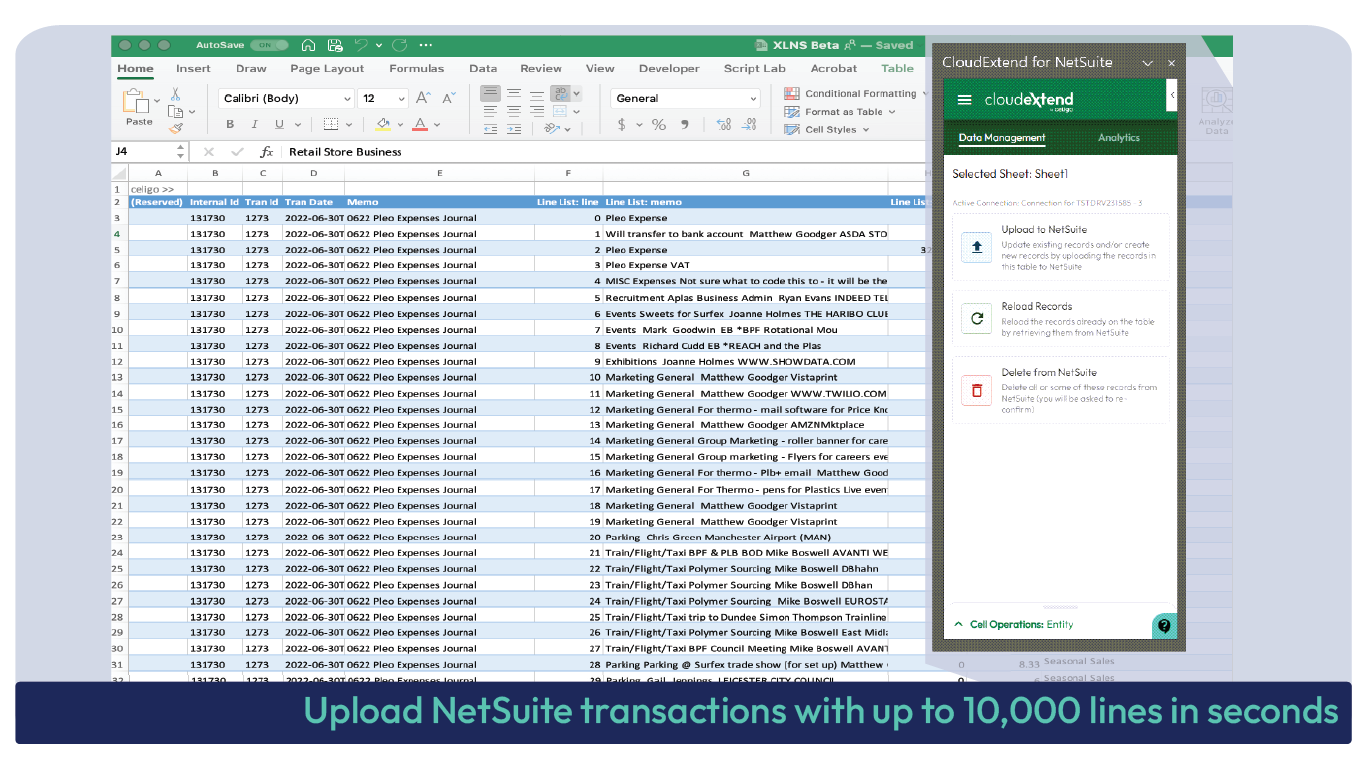Open the Script Lab ribbon tab
1366x768 pixels.
(755, 69)
